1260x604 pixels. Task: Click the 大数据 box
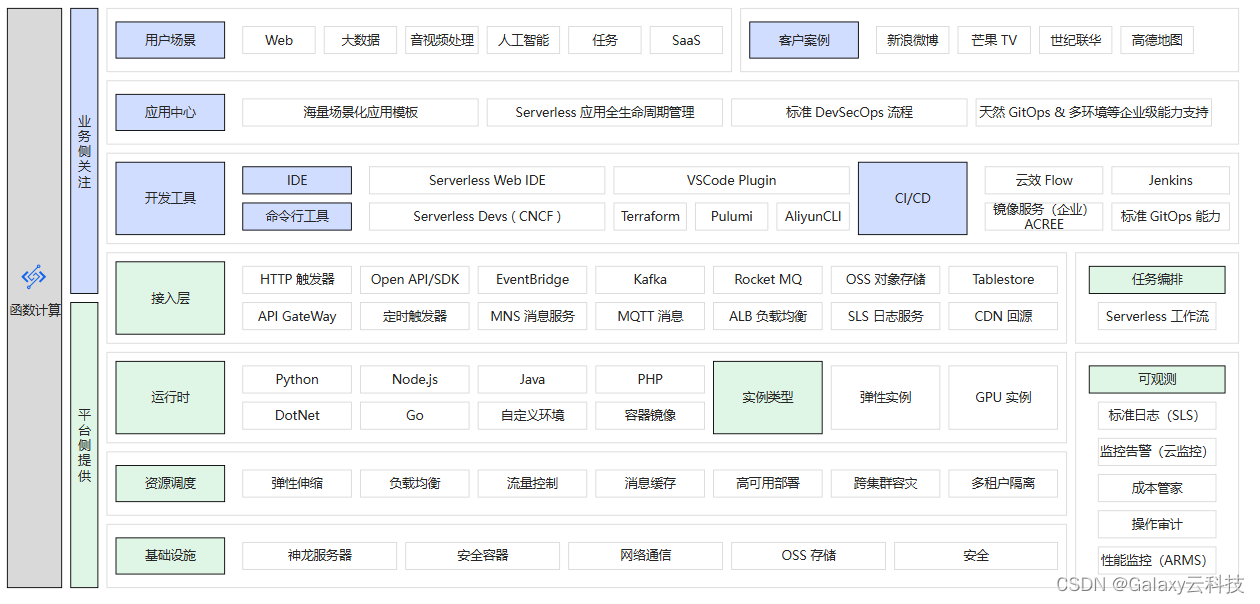pyautogui.click(x=360, y=40)
